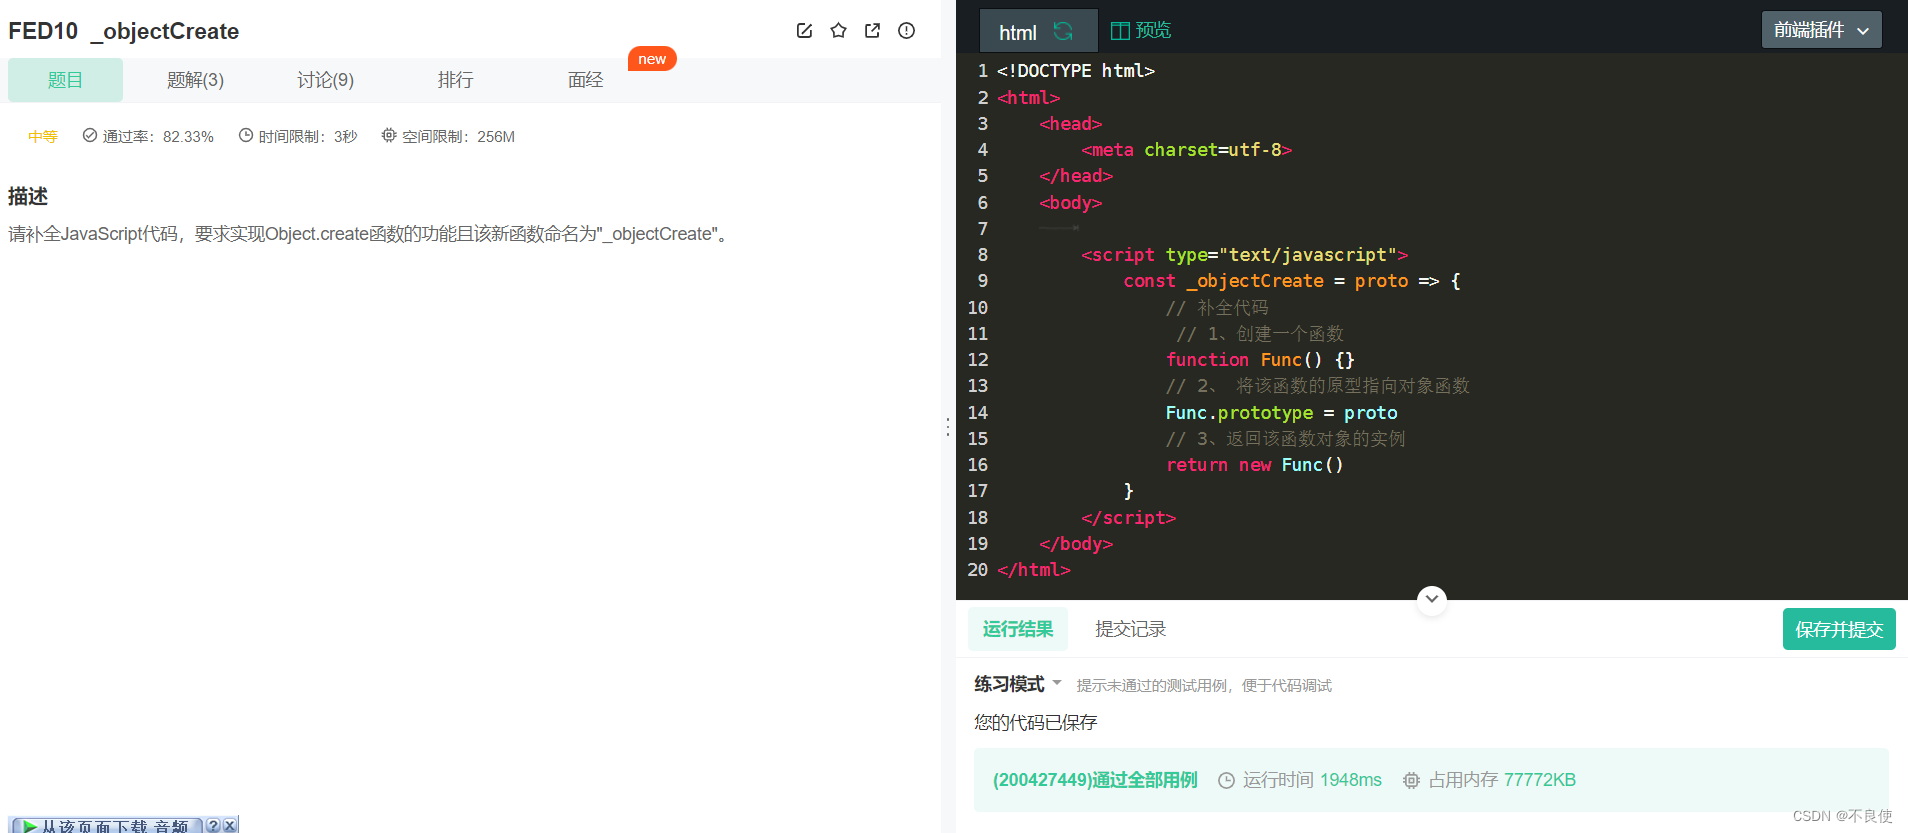This screenshot has width=1908, height=833.
Task: Click code line 14 Func.prototype = proto
Action: (1281, 413)
